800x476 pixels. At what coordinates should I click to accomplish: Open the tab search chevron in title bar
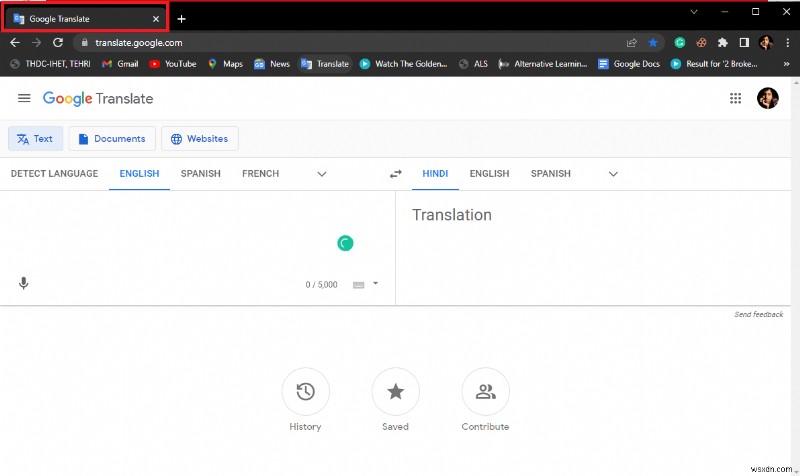click(694, 12)
